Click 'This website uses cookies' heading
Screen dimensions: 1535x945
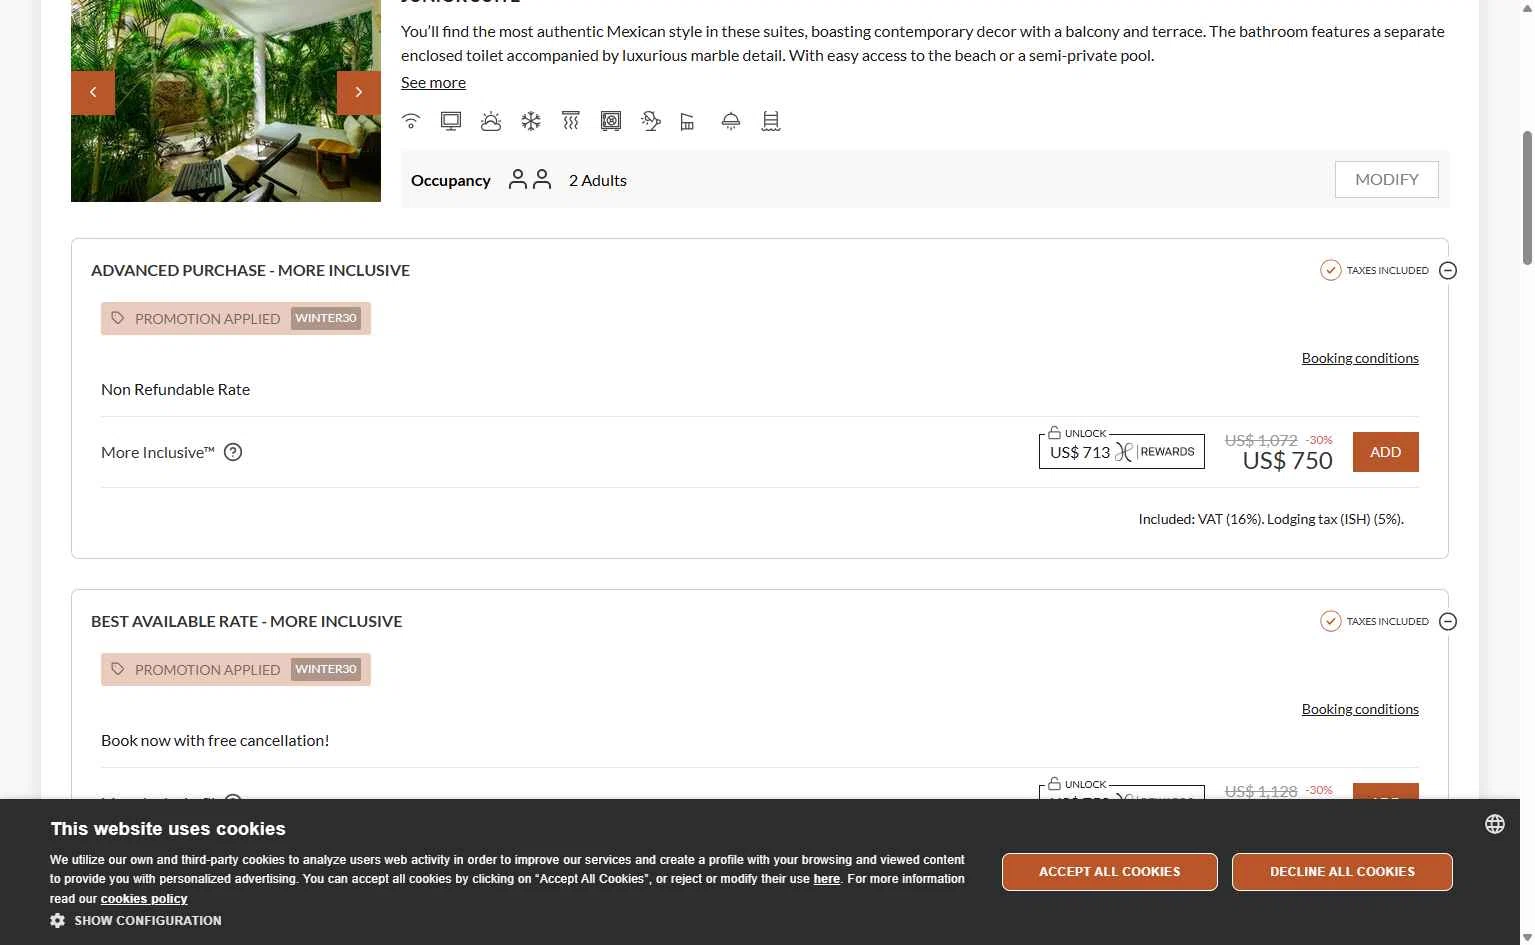[168, 829]
